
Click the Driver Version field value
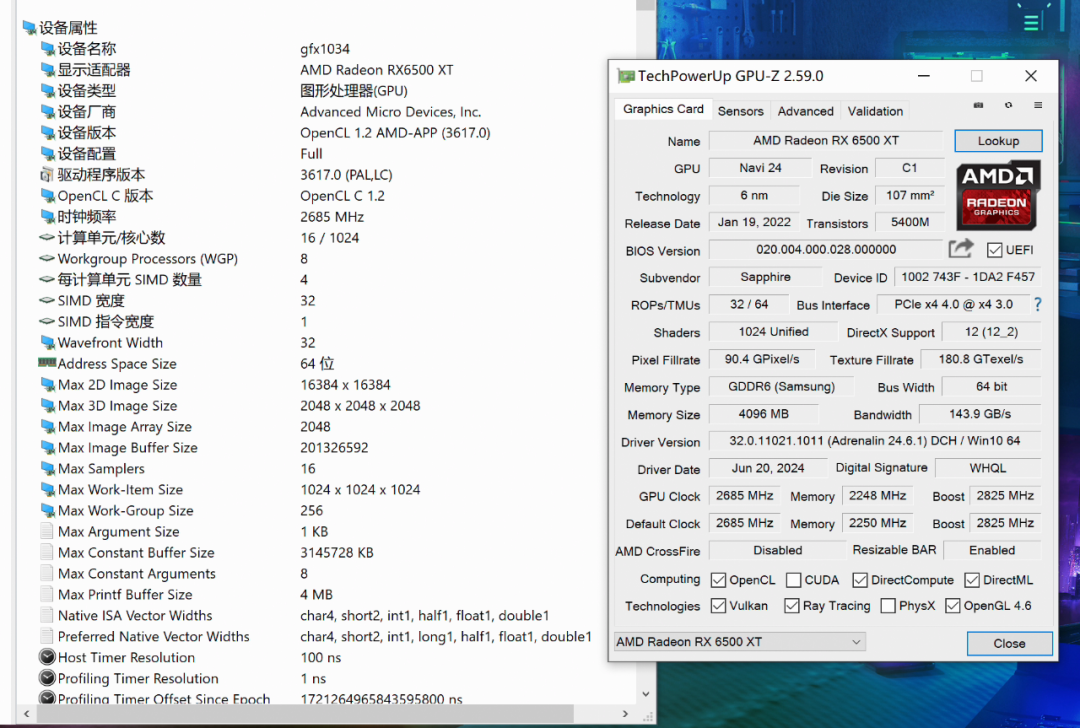click(x=875, y=441)
